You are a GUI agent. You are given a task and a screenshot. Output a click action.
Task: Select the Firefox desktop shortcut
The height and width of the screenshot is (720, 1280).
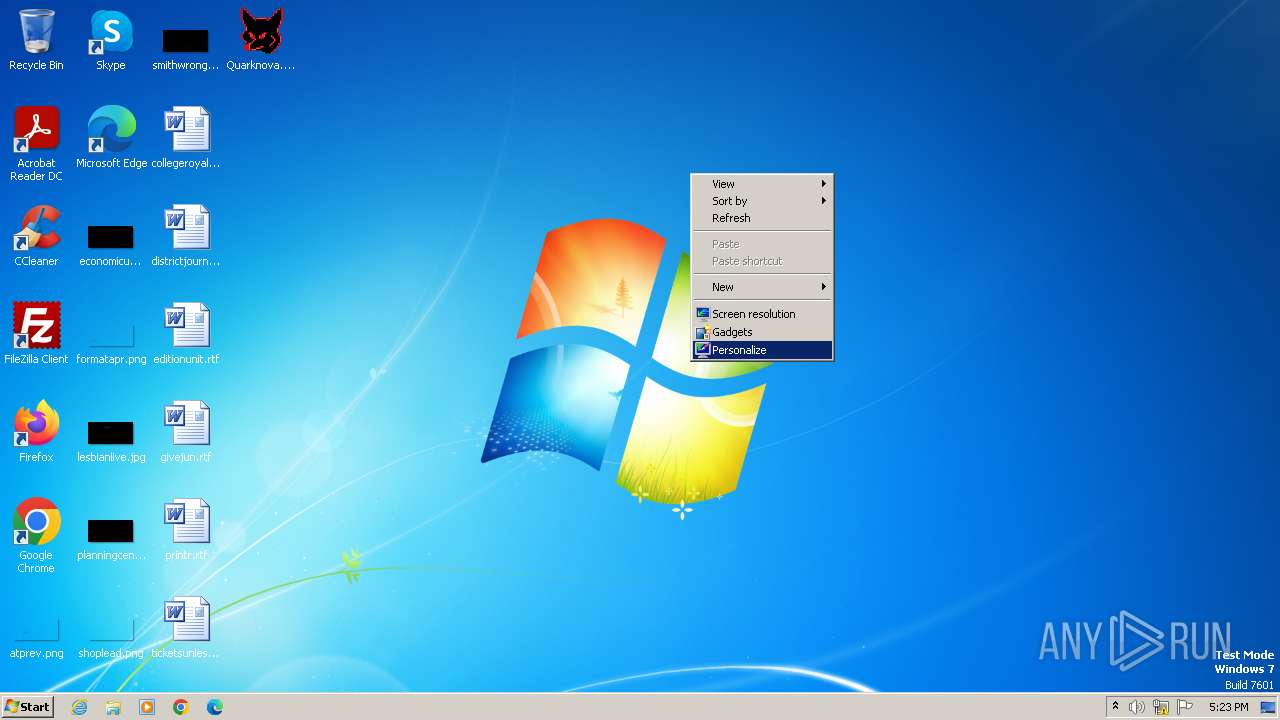coord(36,432)
